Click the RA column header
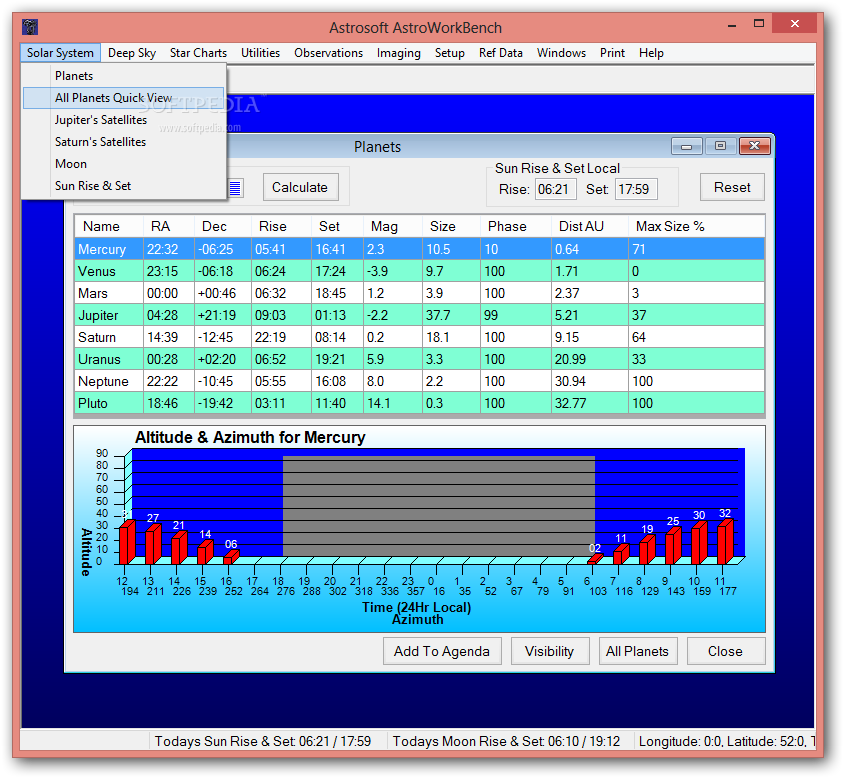 [x=169, y=227]
